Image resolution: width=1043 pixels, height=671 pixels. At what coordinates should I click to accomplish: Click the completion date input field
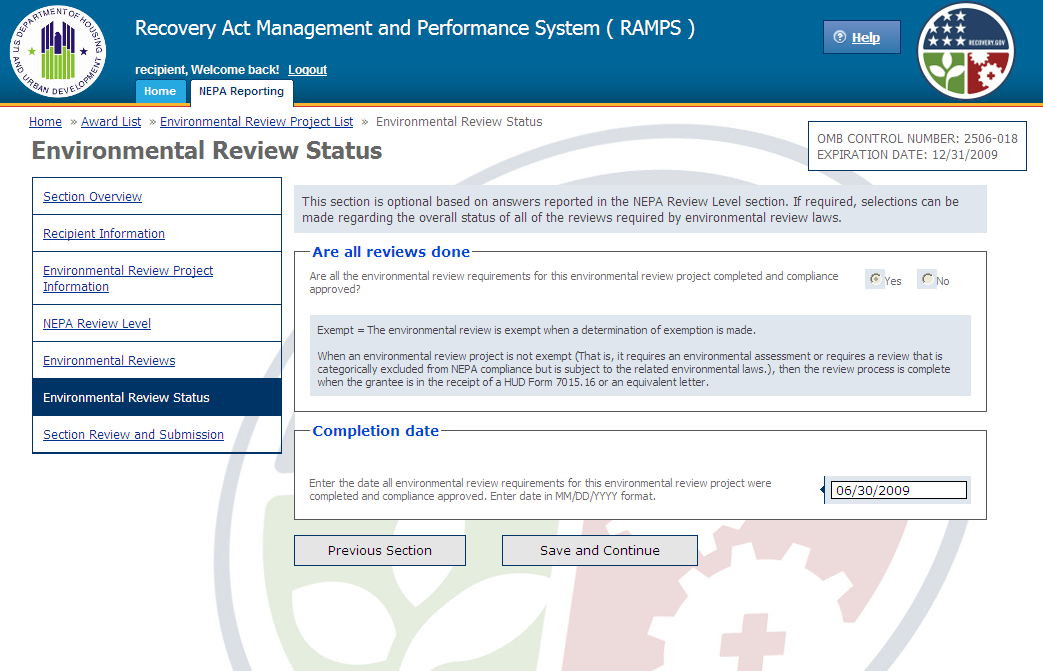[x=898, y=490]
